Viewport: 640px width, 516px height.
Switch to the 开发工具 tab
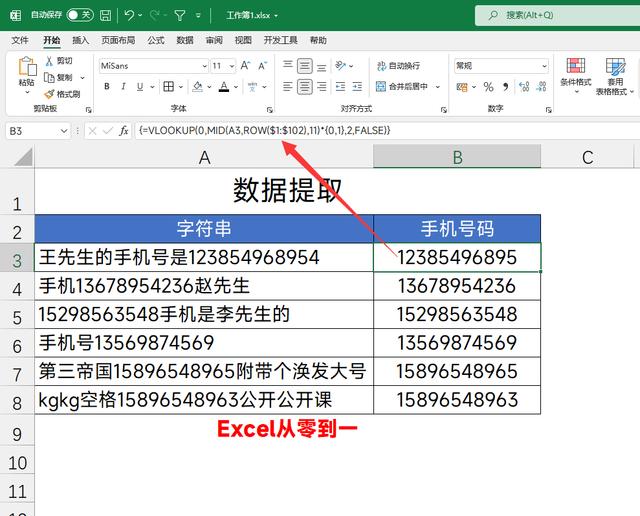280,40
